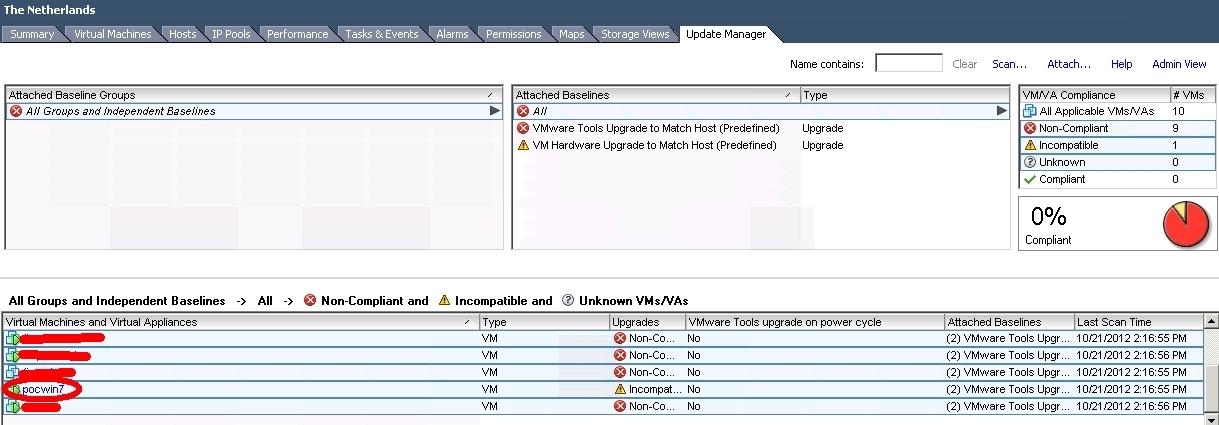1219x425 pixels.
Task: Filter by the Incompatible compliance row
Action: [1118, 145]
